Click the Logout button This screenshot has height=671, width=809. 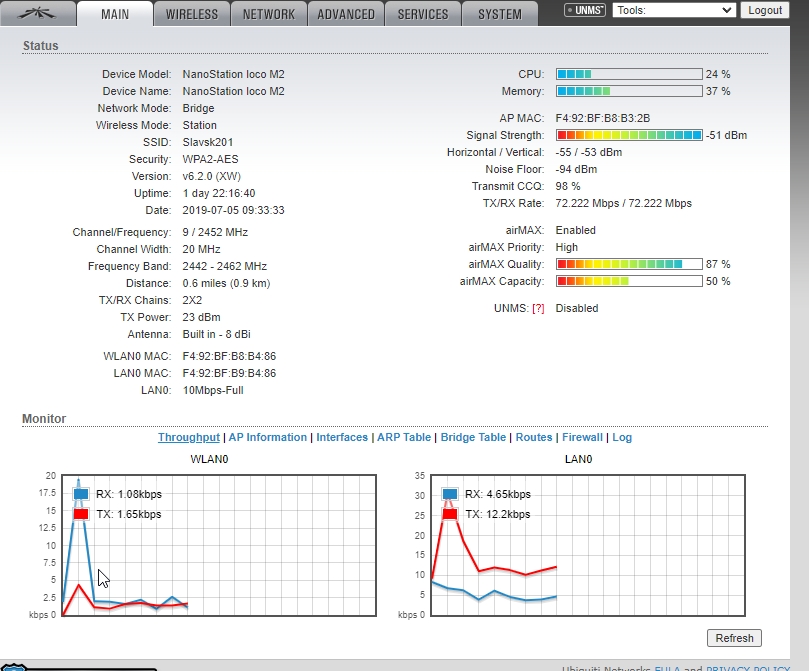pos(765,10)
